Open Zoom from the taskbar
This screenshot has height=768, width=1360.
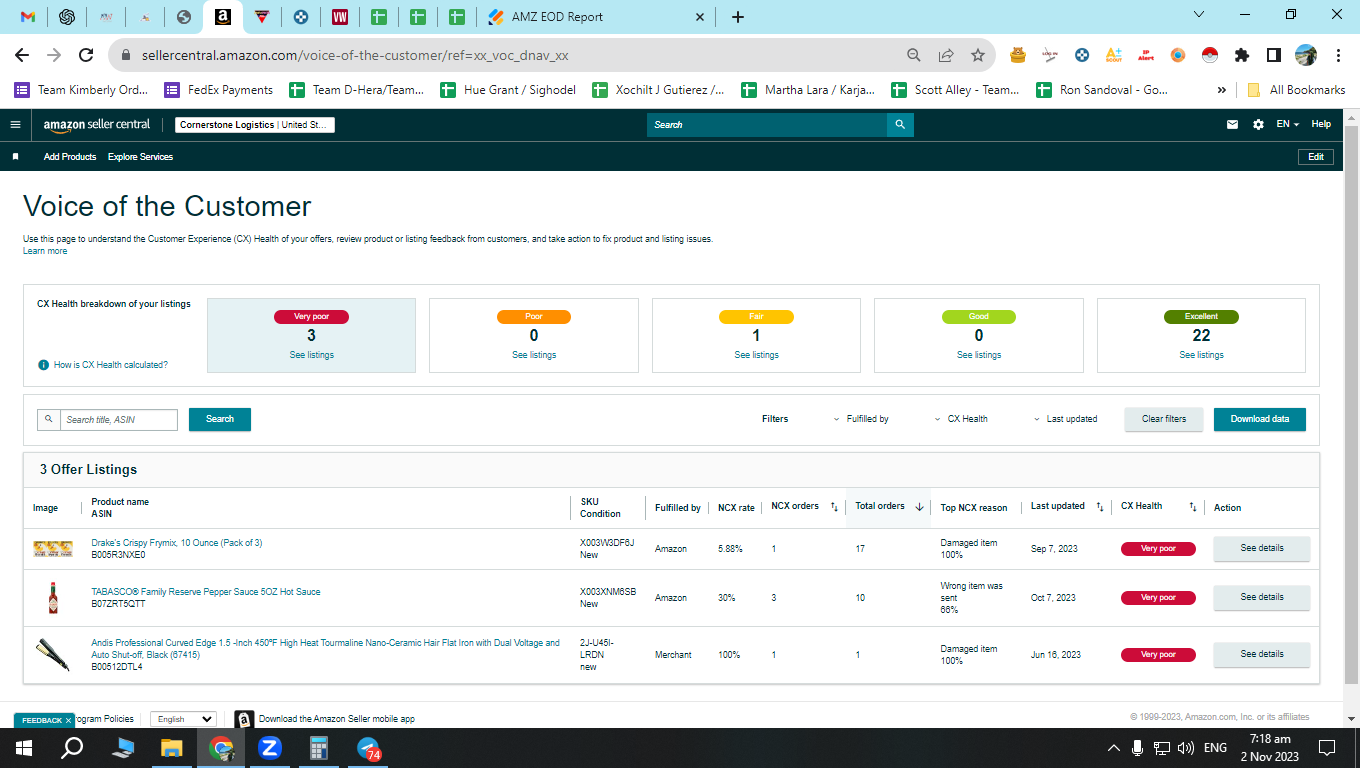pos(270,748)
